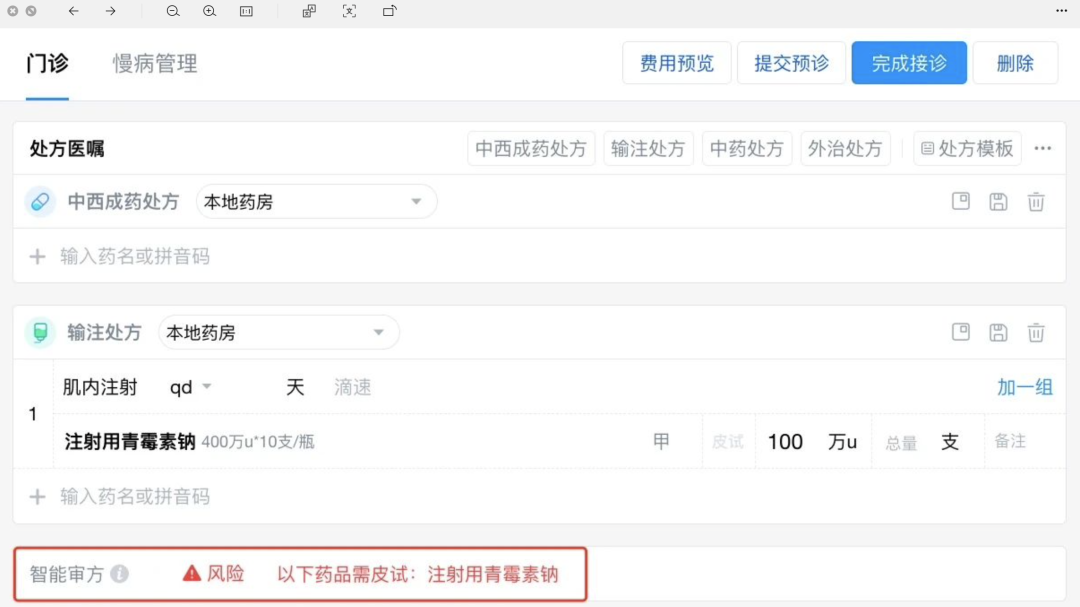
Task: Save the 输注处方 using disk icon
Action: [x=998, y=333]
